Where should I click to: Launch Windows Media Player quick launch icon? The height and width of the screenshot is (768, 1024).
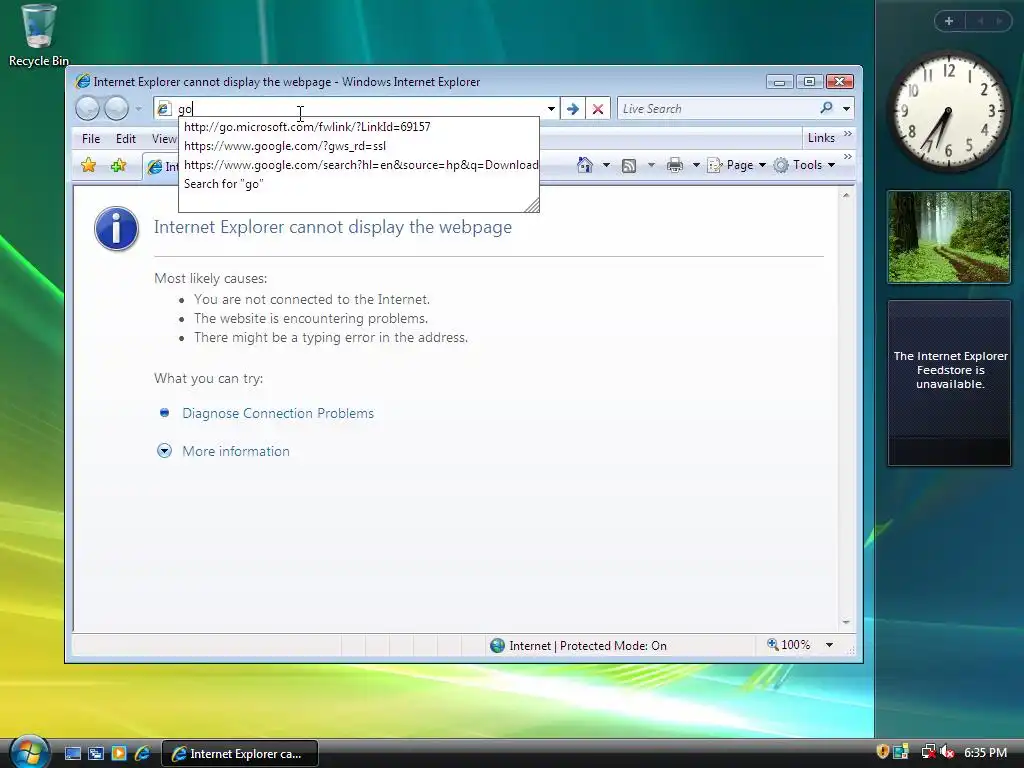[x=119, y=754]
